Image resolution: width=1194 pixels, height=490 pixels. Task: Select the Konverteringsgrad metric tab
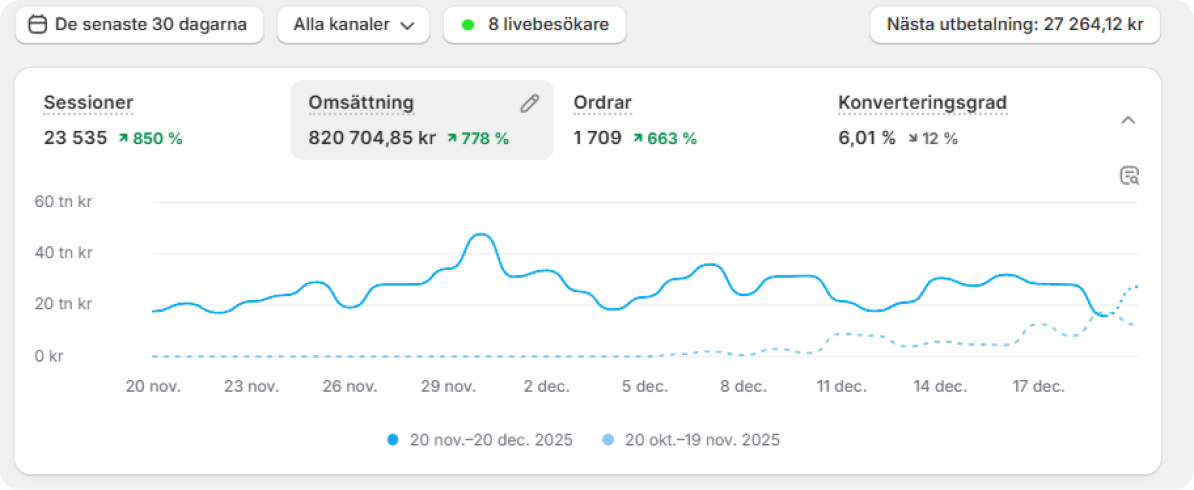[921, 103]
